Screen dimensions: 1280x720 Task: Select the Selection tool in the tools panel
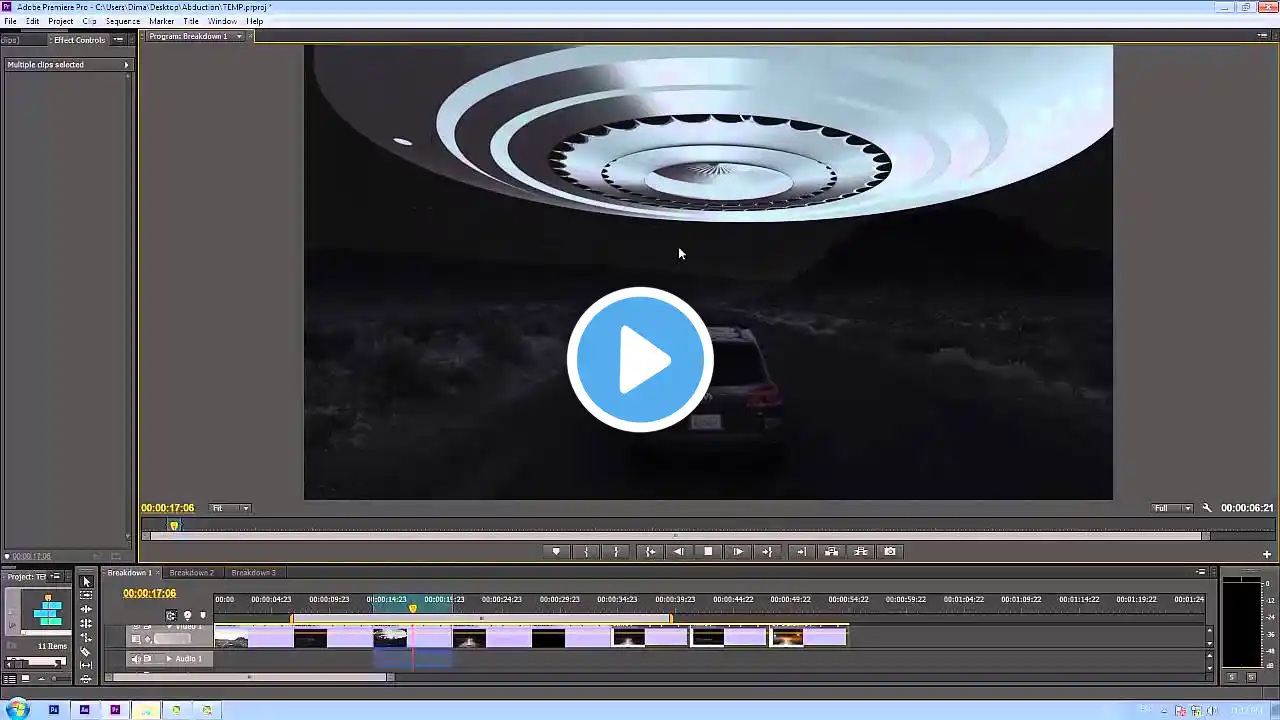pyautogui.click(x=86, y=581)
